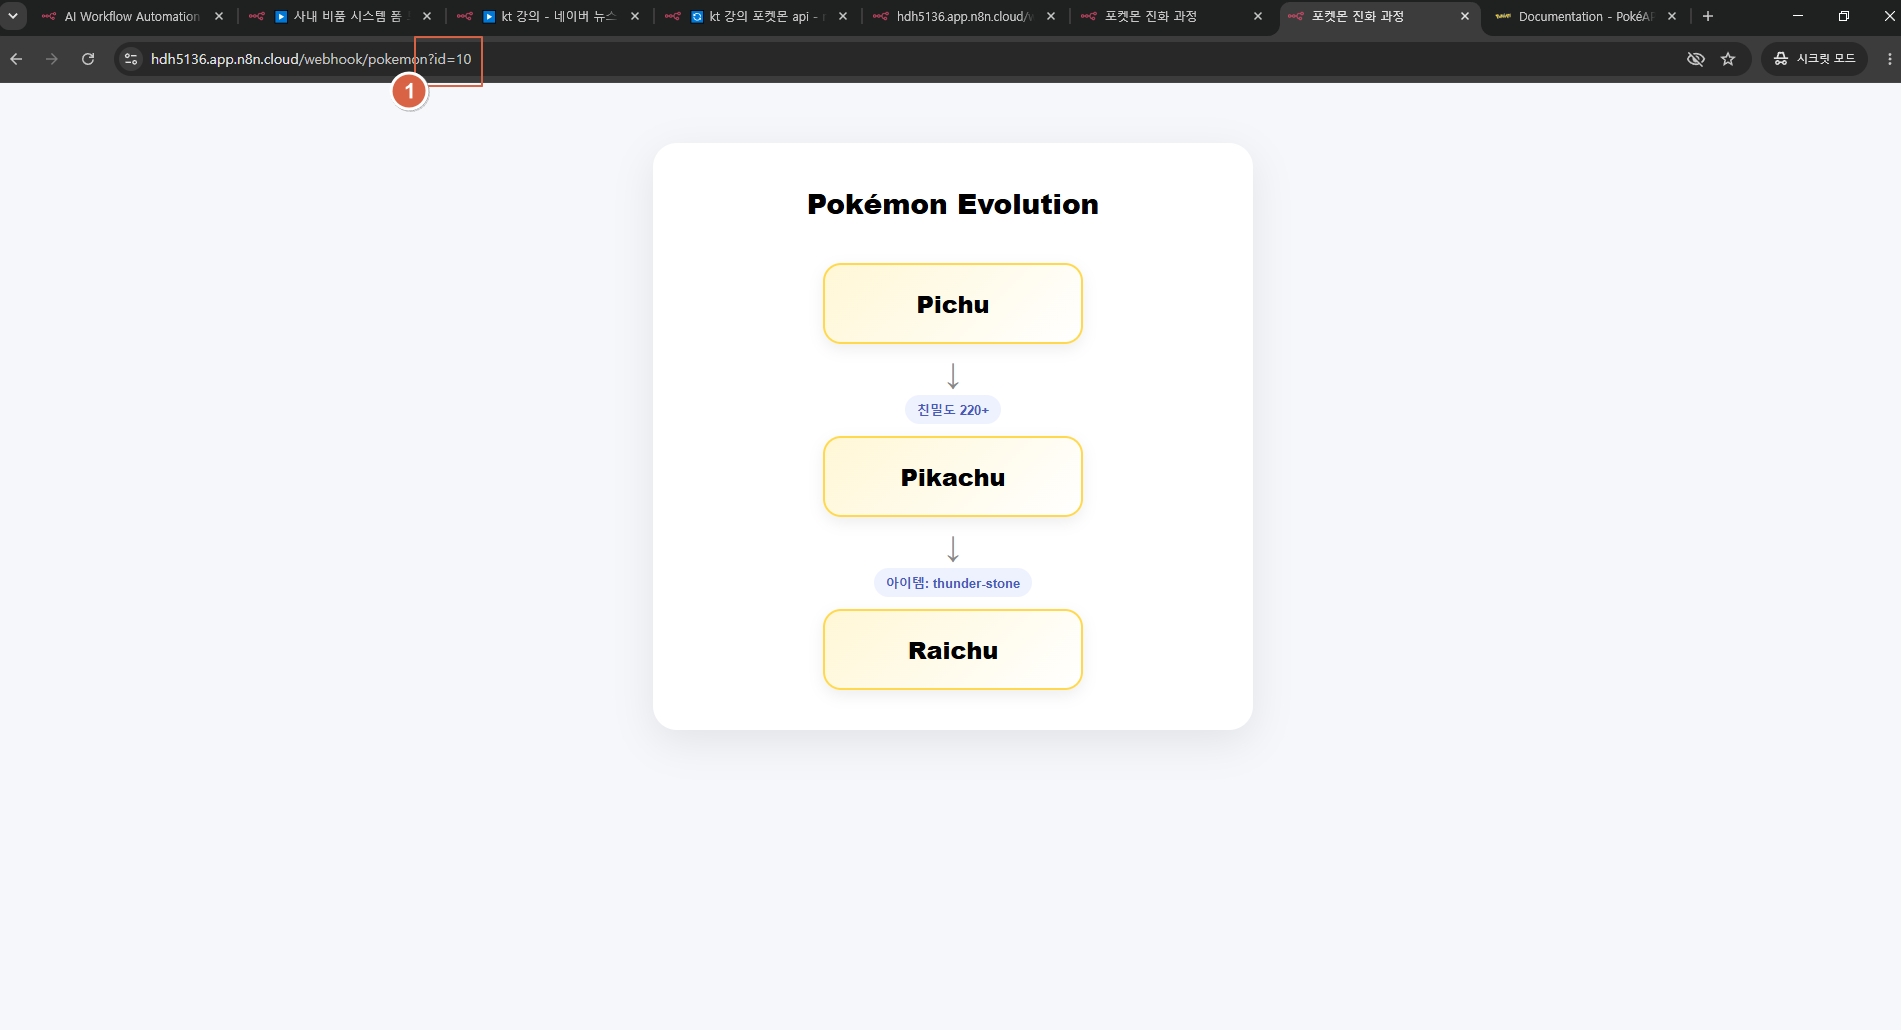The image size is (1901, 1030).
Task: Close the kt 강의 네이버 뉴스 tab
Action: click(635, 16)
